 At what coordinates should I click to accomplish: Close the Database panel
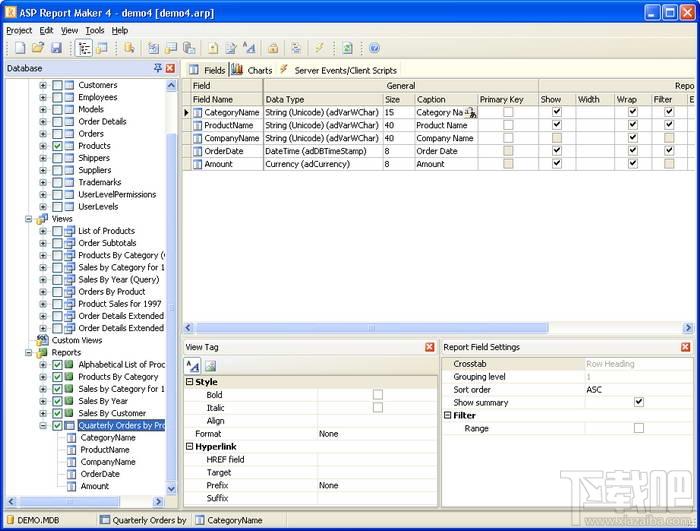tap(170, 68)
